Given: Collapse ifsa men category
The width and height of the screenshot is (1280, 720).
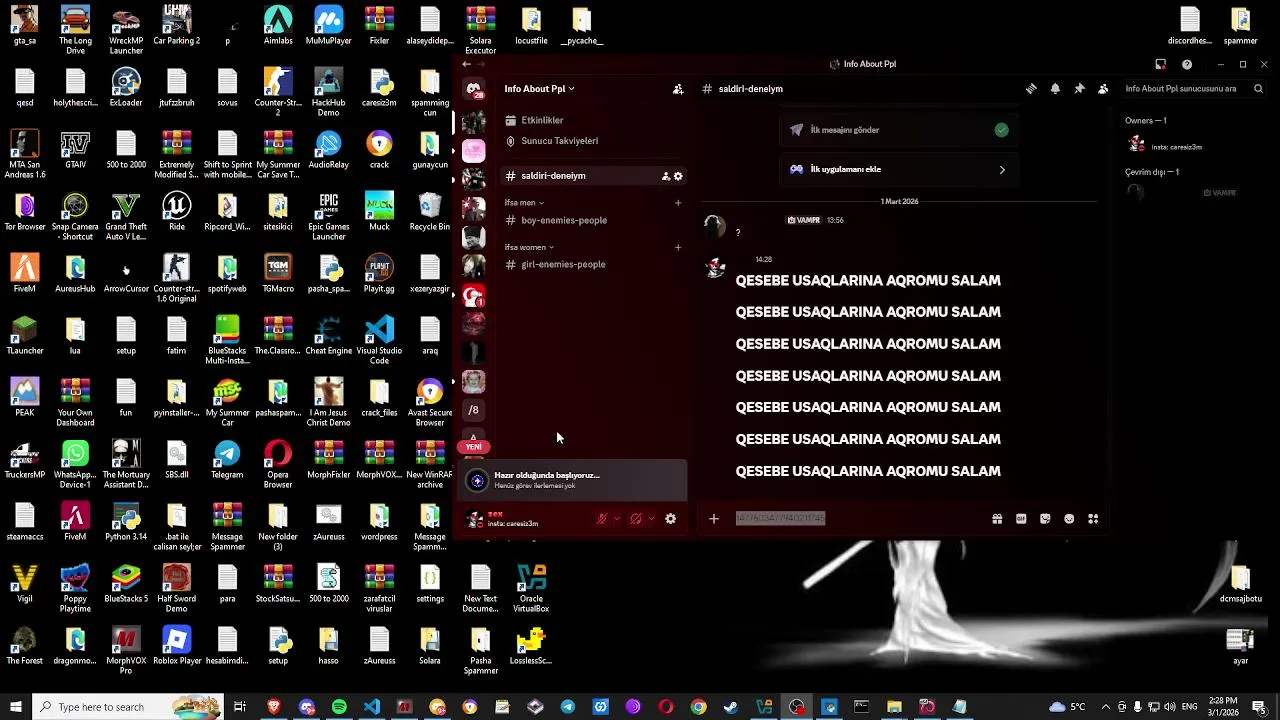Looking at the screenshot, I should (x=524, y=203).
